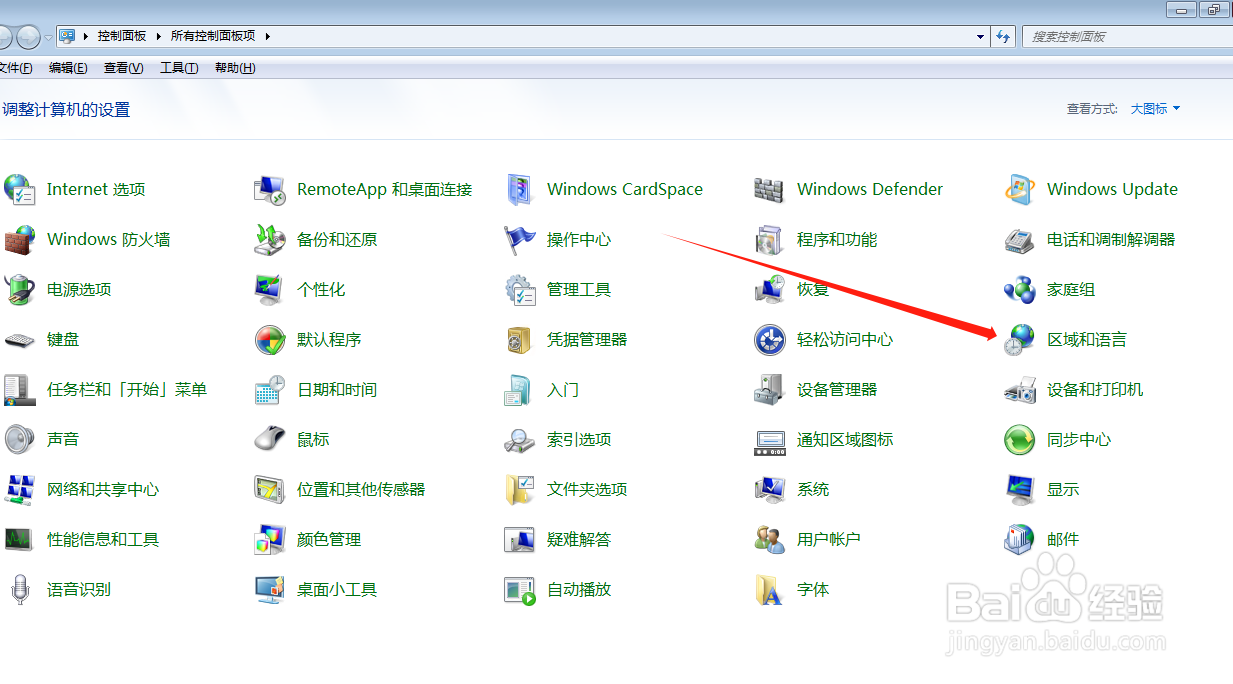
Task: Click the 字体 link
Action: [813, 590]
